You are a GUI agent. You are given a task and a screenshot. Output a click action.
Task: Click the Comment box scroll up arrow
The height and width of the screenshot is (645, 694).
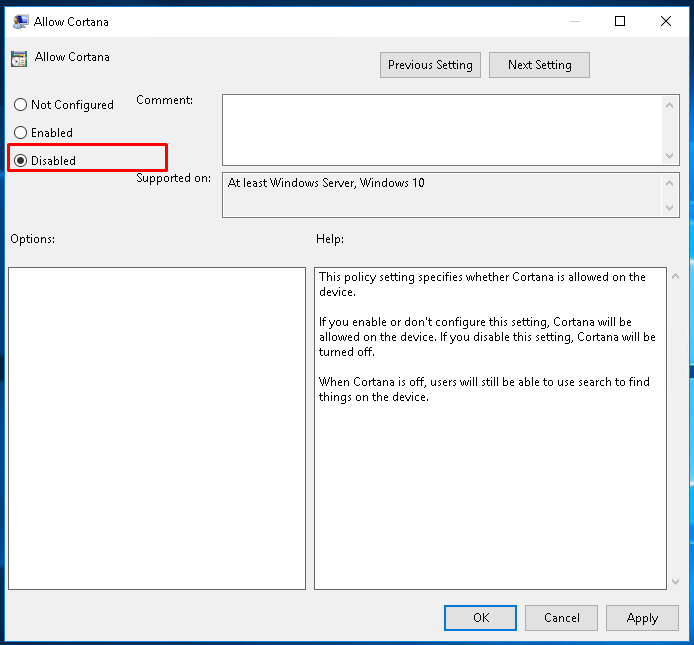coord(670,105)
